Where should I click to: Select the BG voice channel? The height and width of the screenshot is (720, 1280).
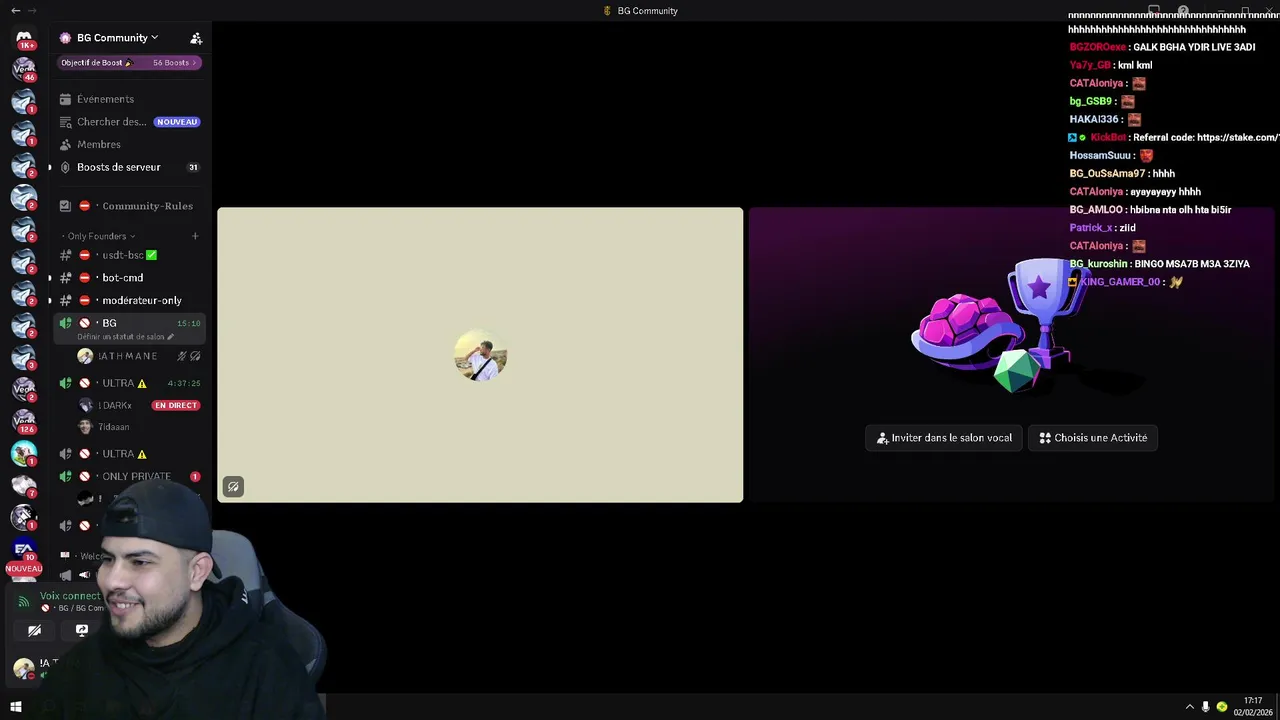(130, 327)
